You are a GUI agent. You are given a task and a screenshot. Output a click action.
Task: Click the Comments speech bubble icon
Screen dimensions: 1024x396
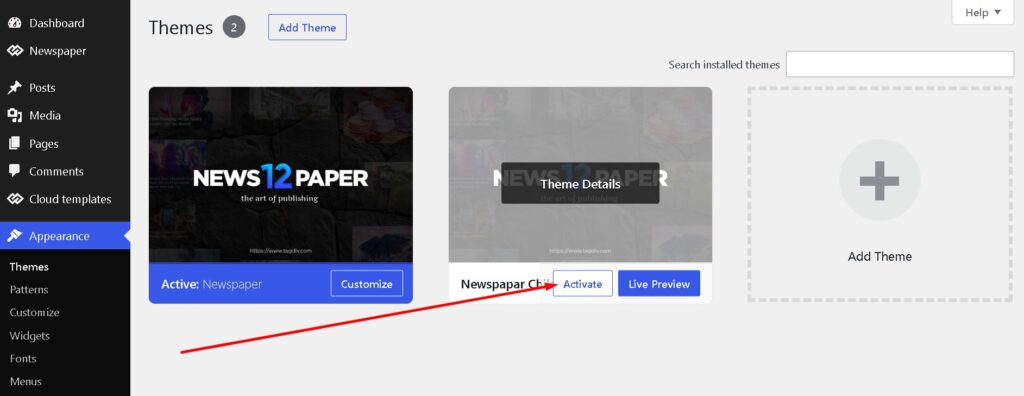pos(14,171)
